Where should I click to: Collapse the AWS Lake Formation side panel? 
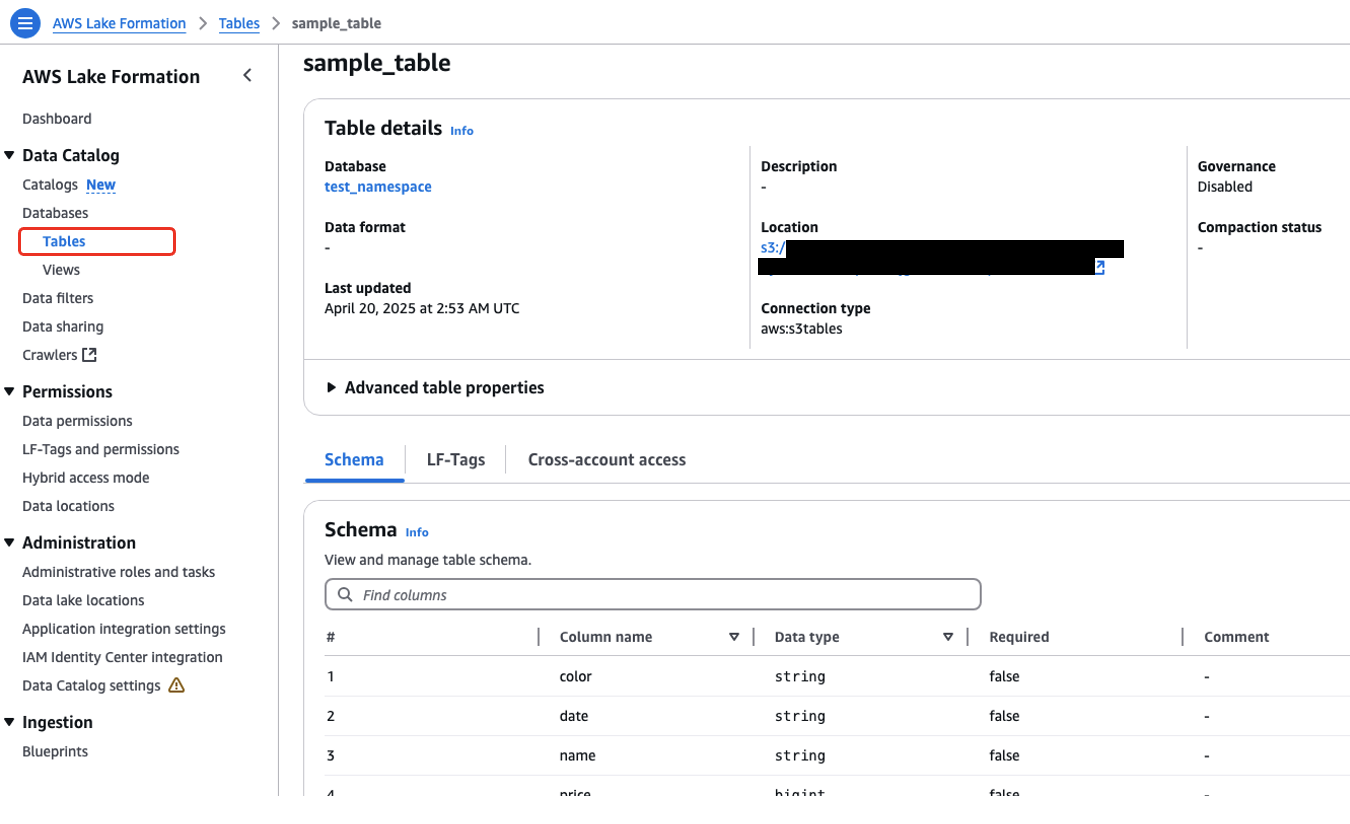[x=247, y=76]
